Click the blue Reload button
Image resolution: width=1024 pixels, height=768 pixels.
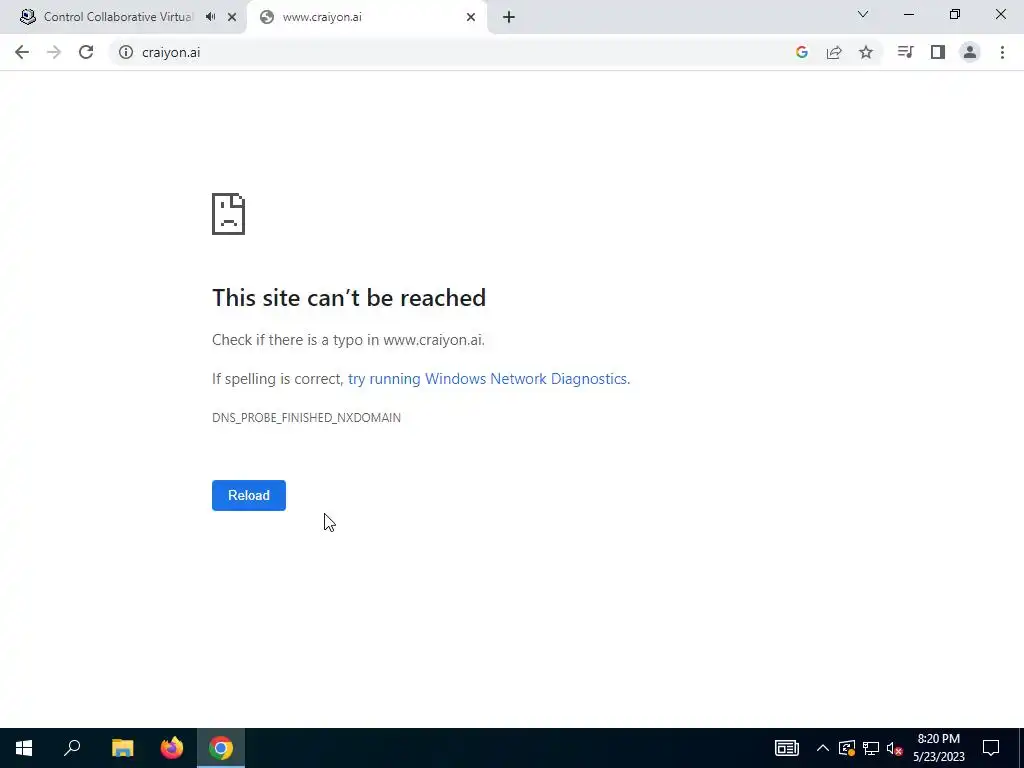pyautogui.click(x=249, y=495)
